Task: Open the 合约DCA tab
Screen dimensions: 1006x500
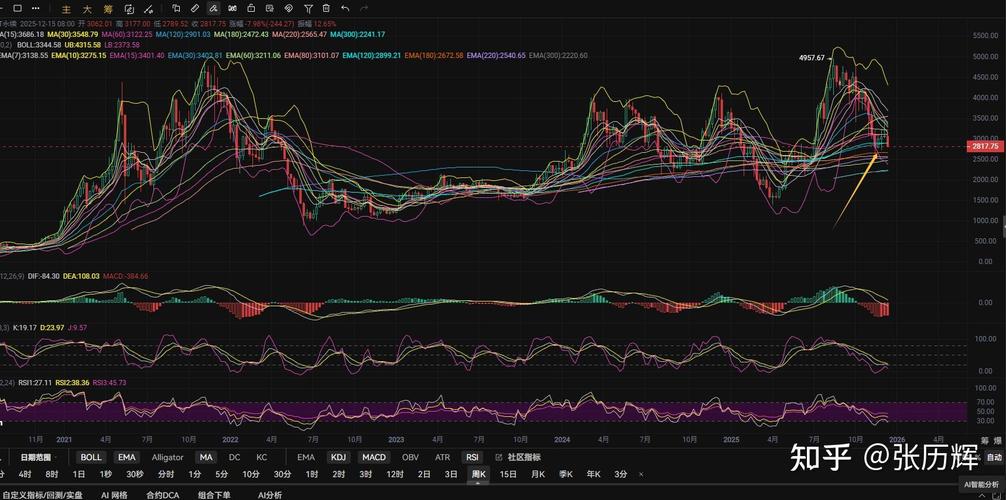Action: (x=163, y=494)
